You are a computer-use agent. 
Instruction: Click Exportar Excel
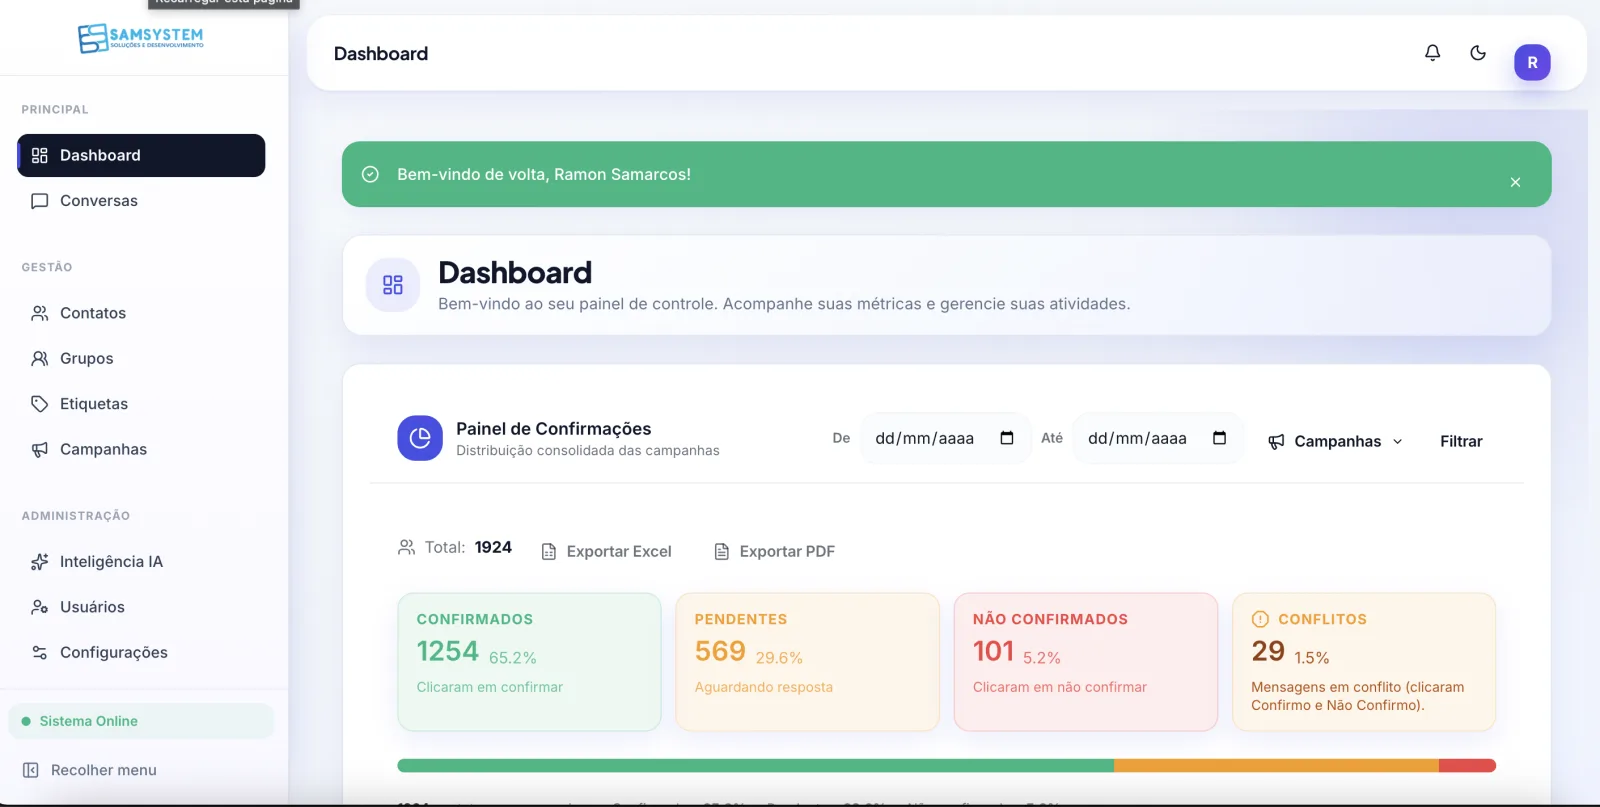pos(606,551)
